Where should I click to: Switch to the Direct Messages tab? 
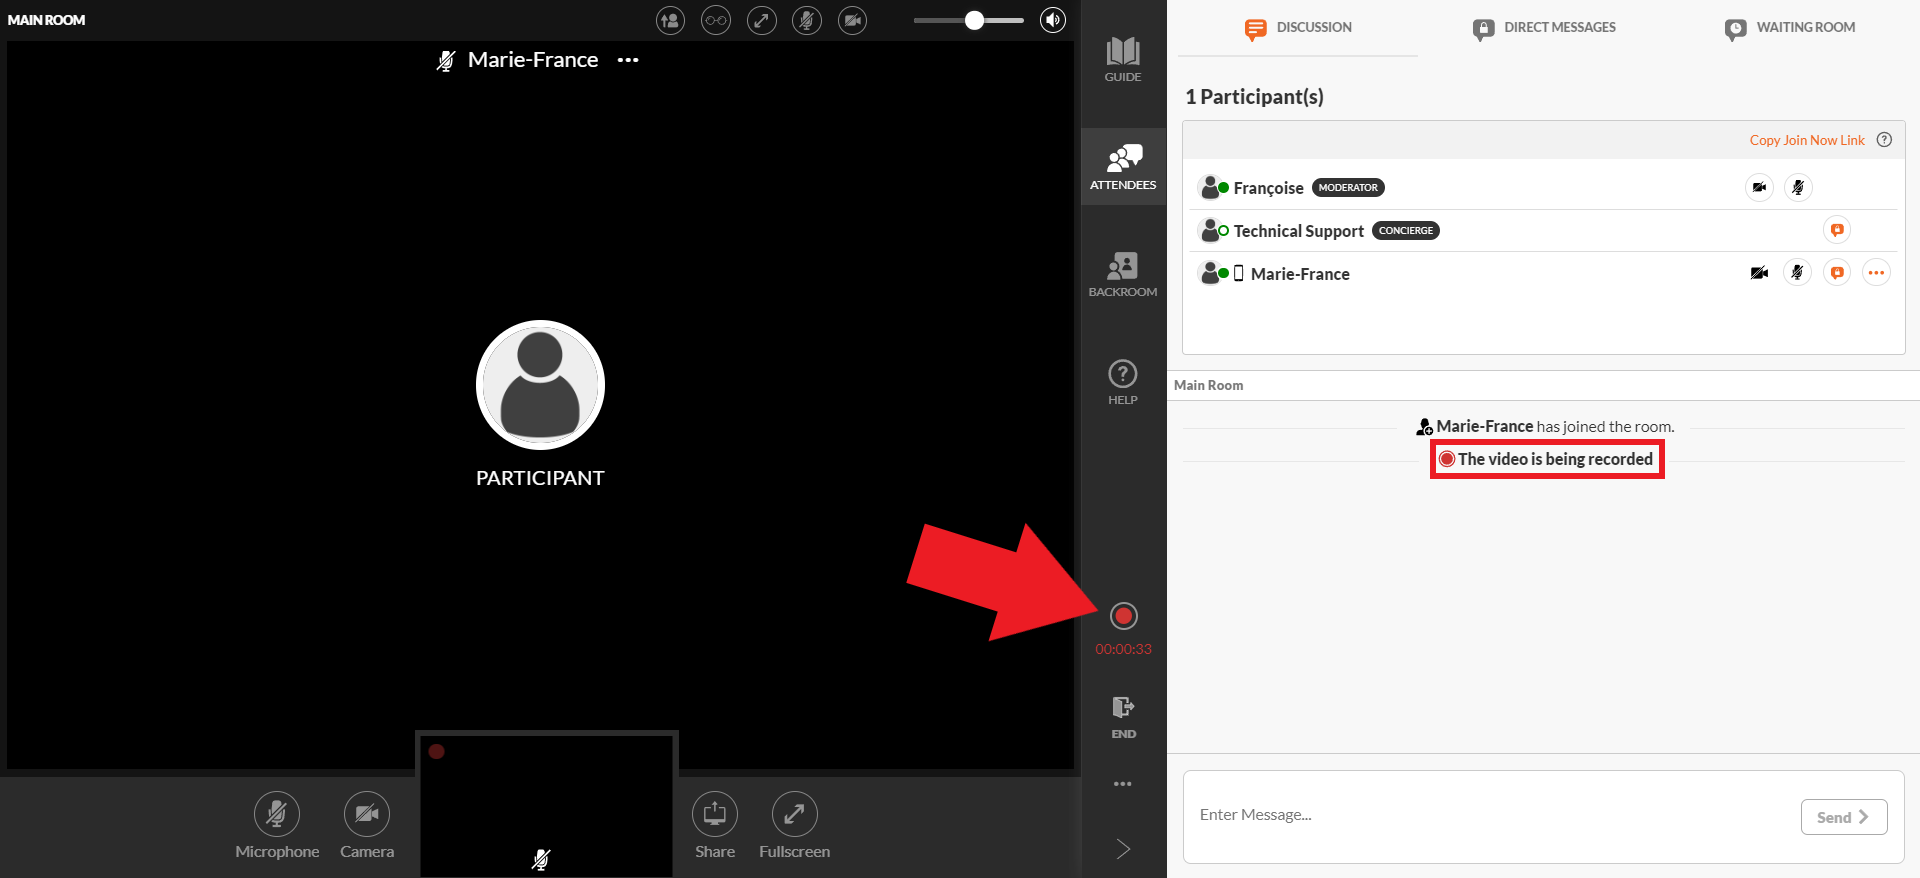pos(1544,28)
